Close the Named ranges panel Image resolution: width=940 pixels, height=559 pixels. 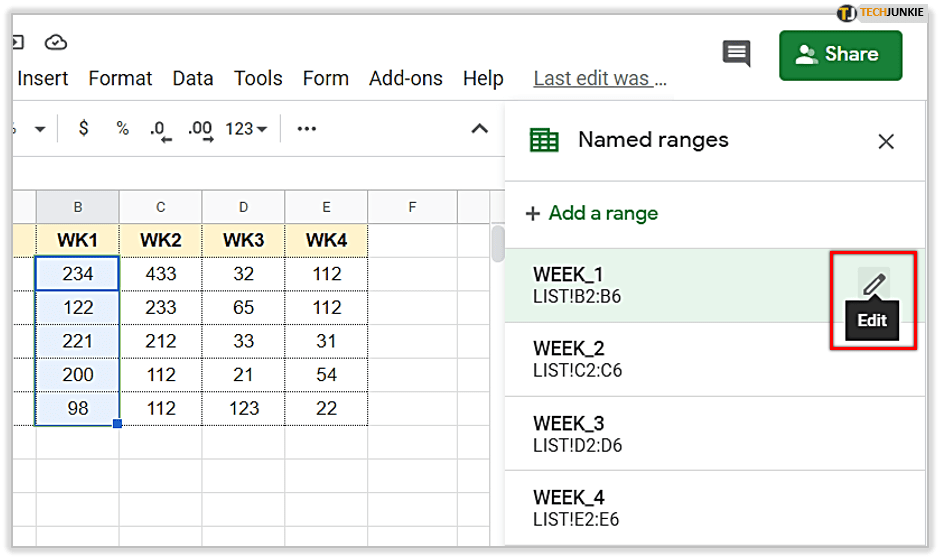coord(885,142)
